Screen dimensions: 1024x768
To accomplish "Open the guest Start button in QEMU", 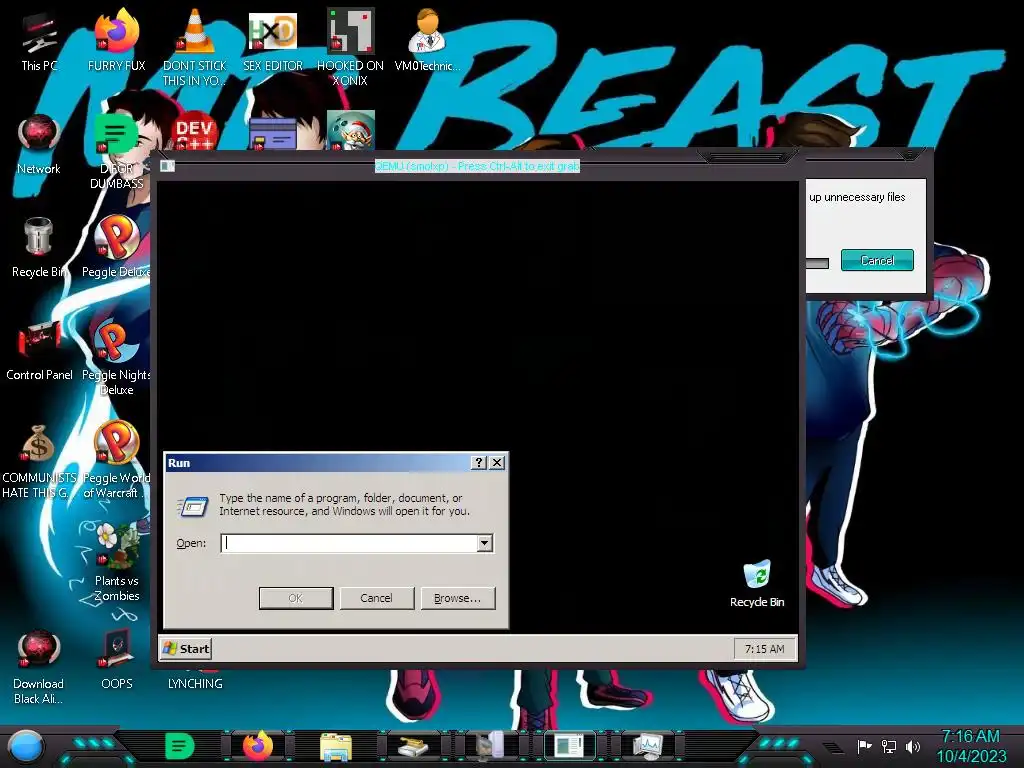I will (x=186, y=648).
